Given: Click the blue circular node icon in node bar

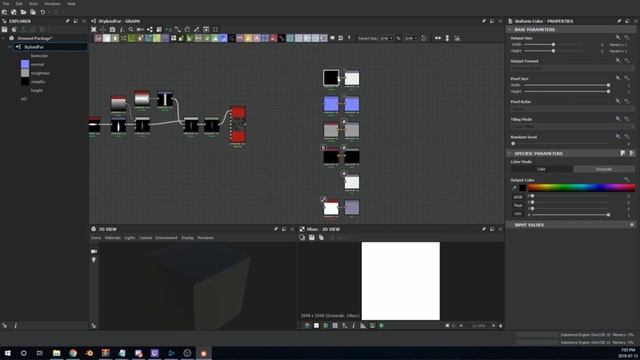Looking at the screenshot, I should (x=223, y=38).
